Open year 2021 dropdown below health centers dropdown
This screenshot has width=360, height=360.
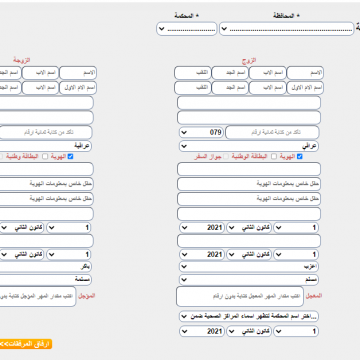(202, 331)
